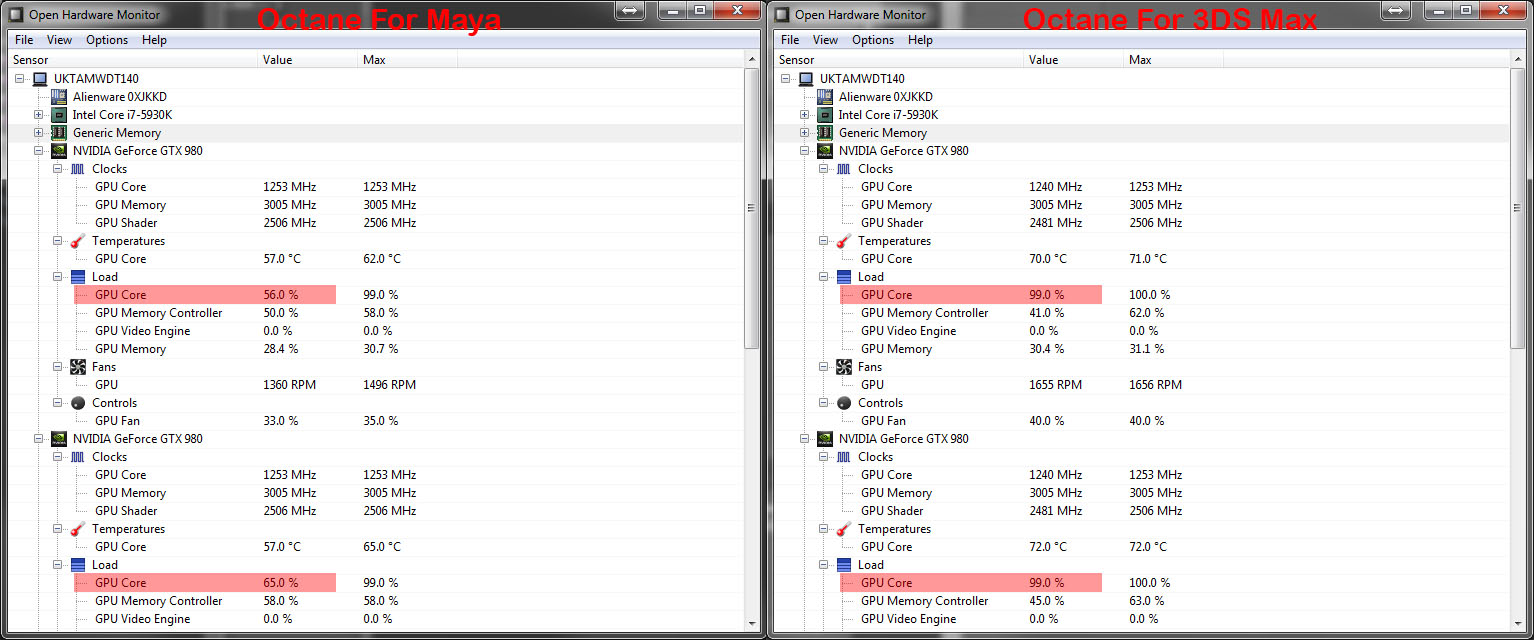Viewport: 1536px width, 640px height.
Task: Click the first NVIDIA GeForce GTX 980 icon in right window
Action: [825, 151]
